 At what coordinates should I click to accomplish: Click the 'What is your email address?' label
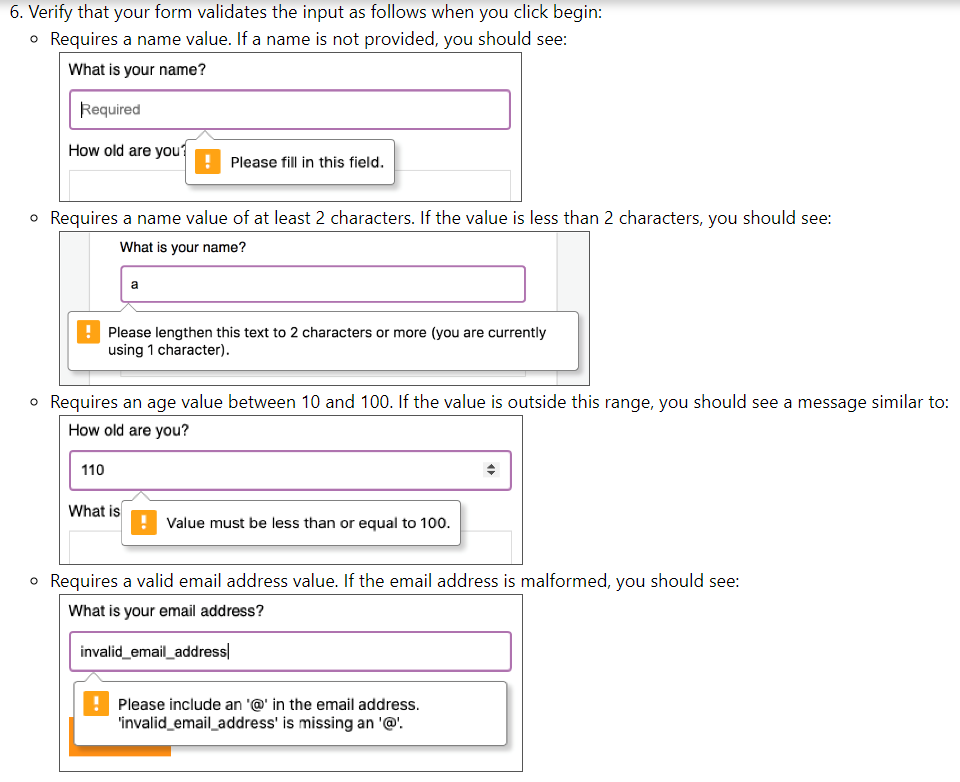click(x=166, y=611)
